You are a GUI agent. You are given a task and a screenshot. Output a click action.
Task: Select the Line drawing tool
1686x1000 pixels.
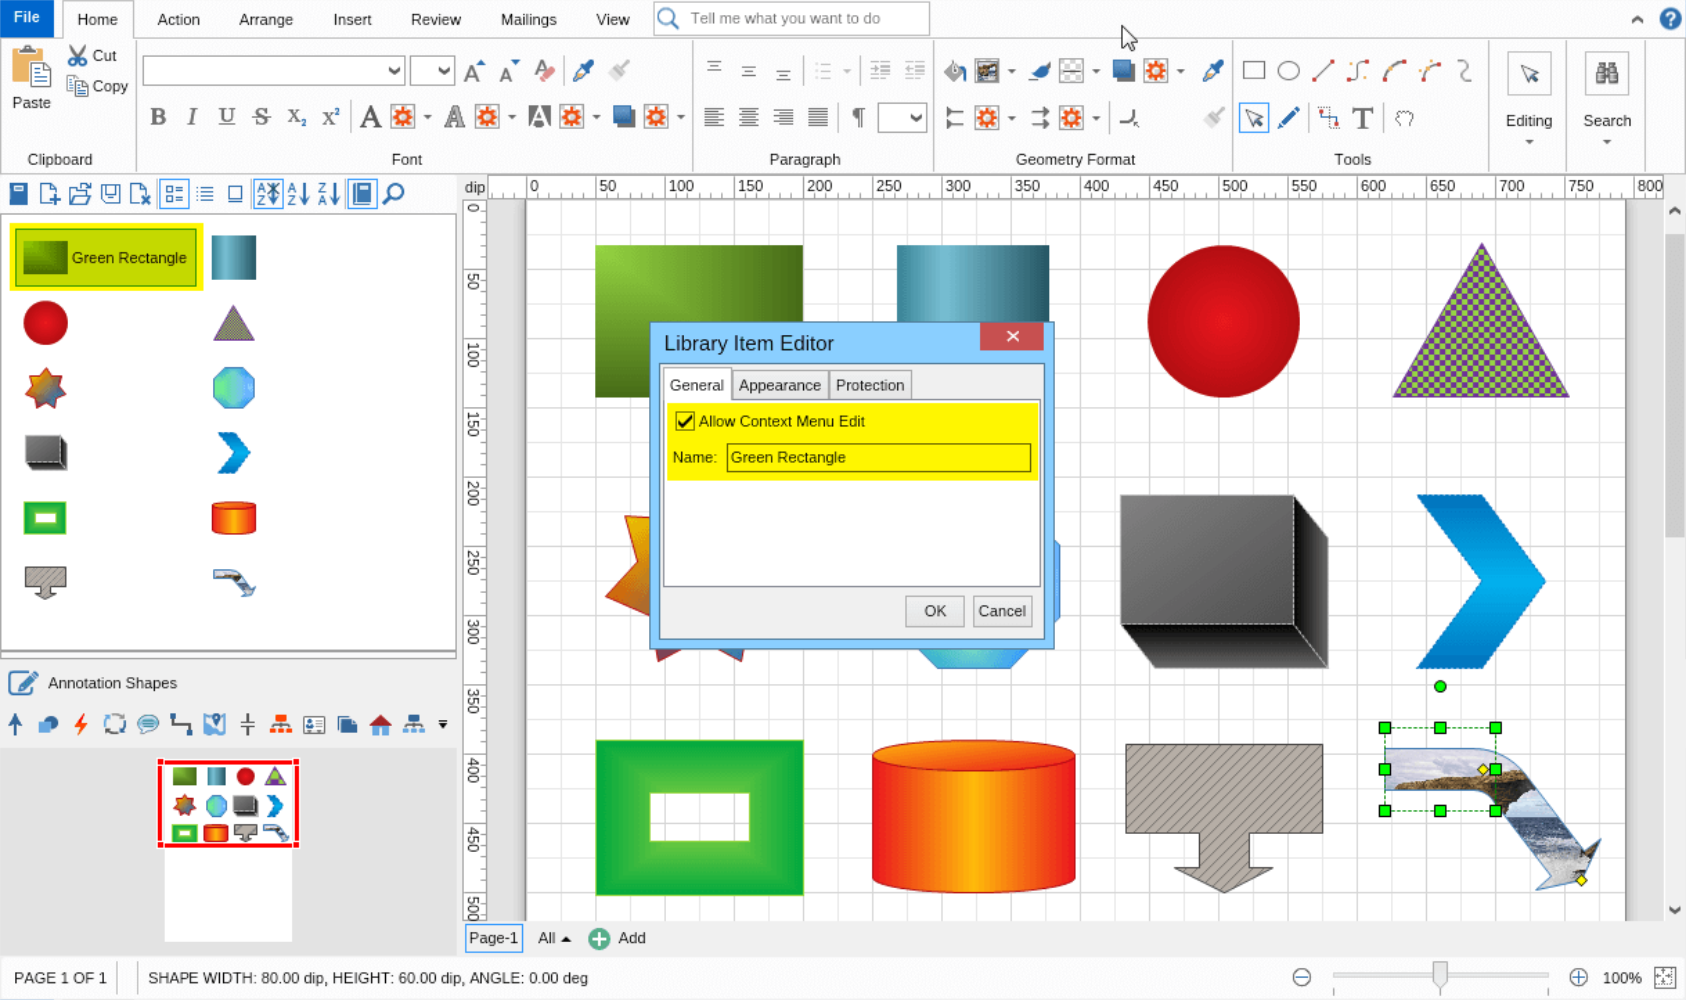(x=1323, y=70)
